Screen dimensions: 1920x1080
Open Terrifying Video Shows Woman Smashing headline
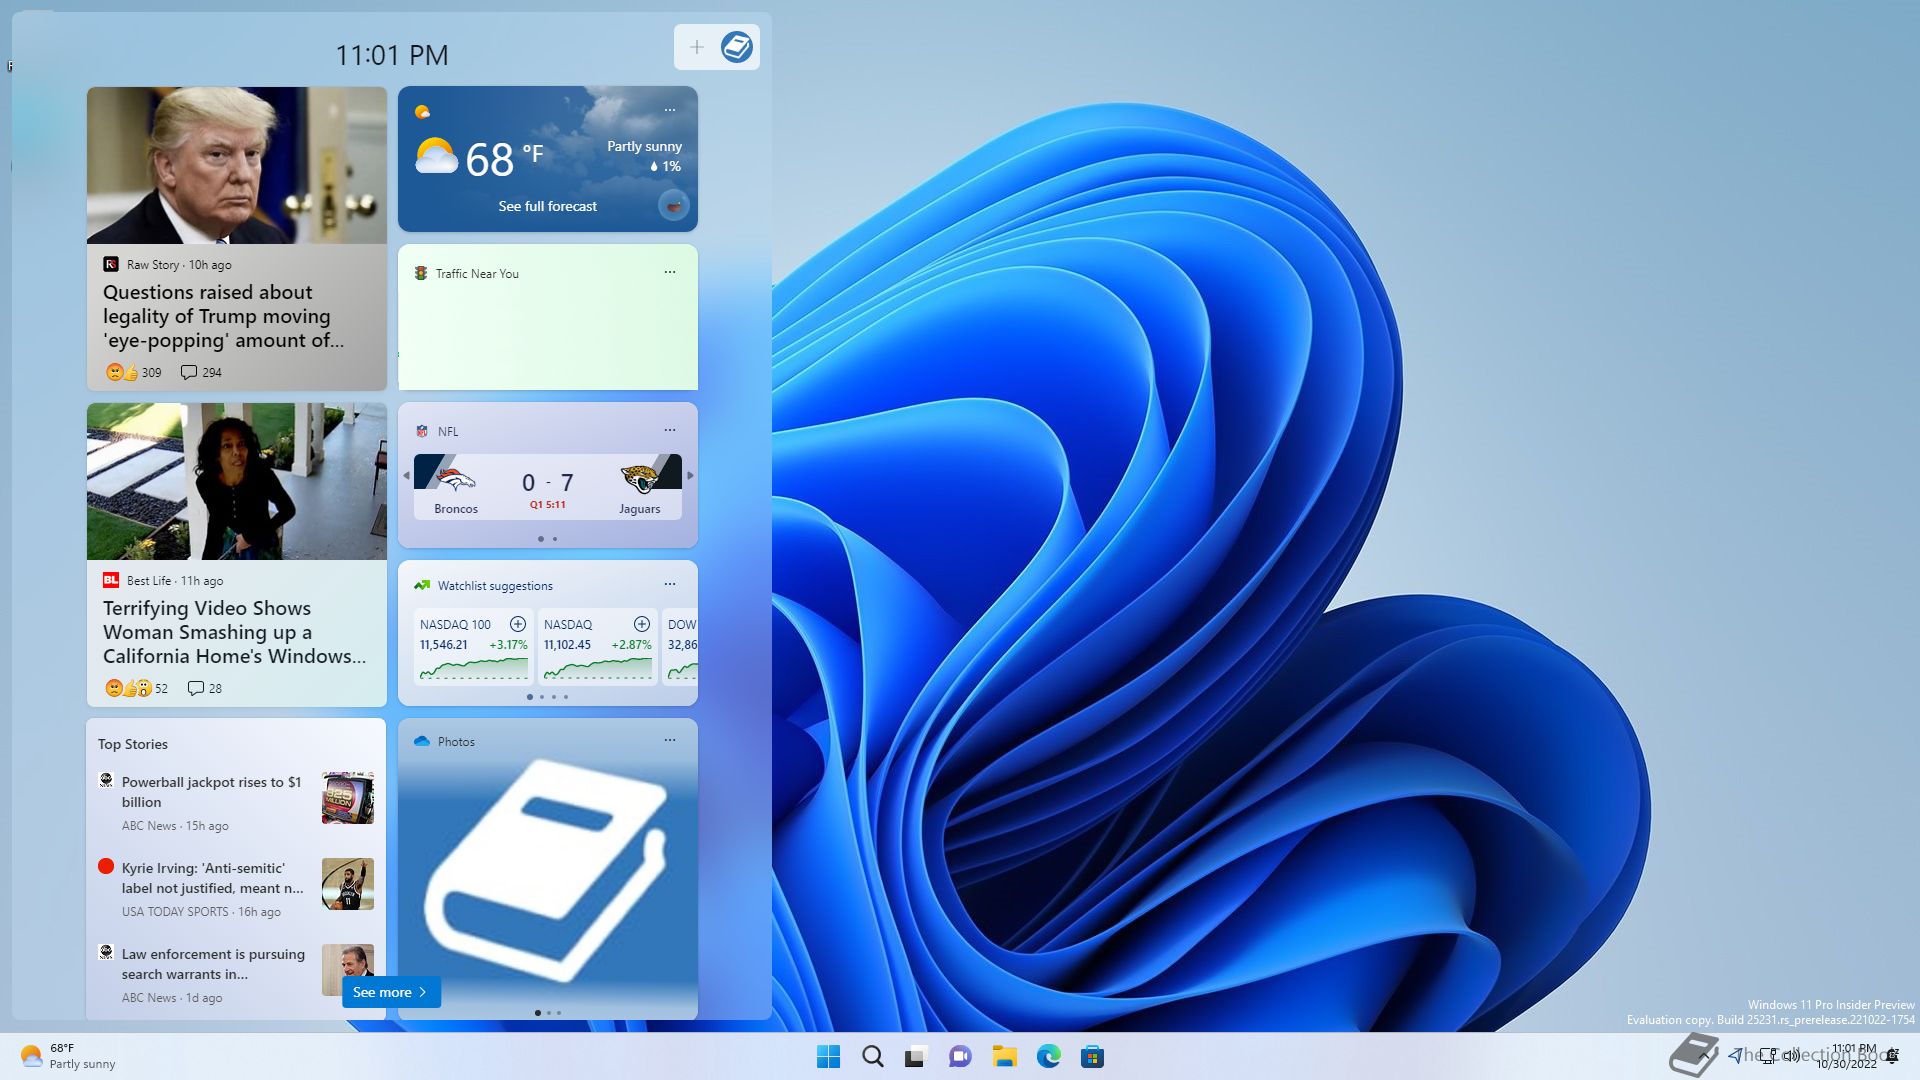[x=234, y=632]
